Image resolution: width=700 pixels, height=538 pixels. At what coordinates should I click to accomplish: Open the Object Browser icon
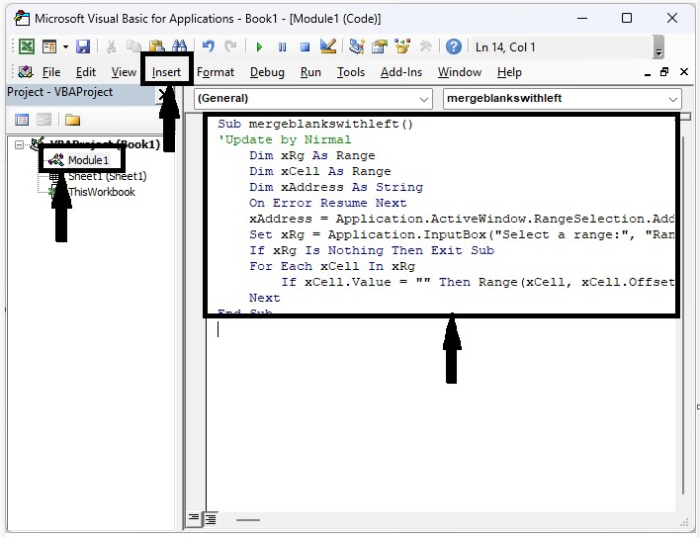coord(402,46)
